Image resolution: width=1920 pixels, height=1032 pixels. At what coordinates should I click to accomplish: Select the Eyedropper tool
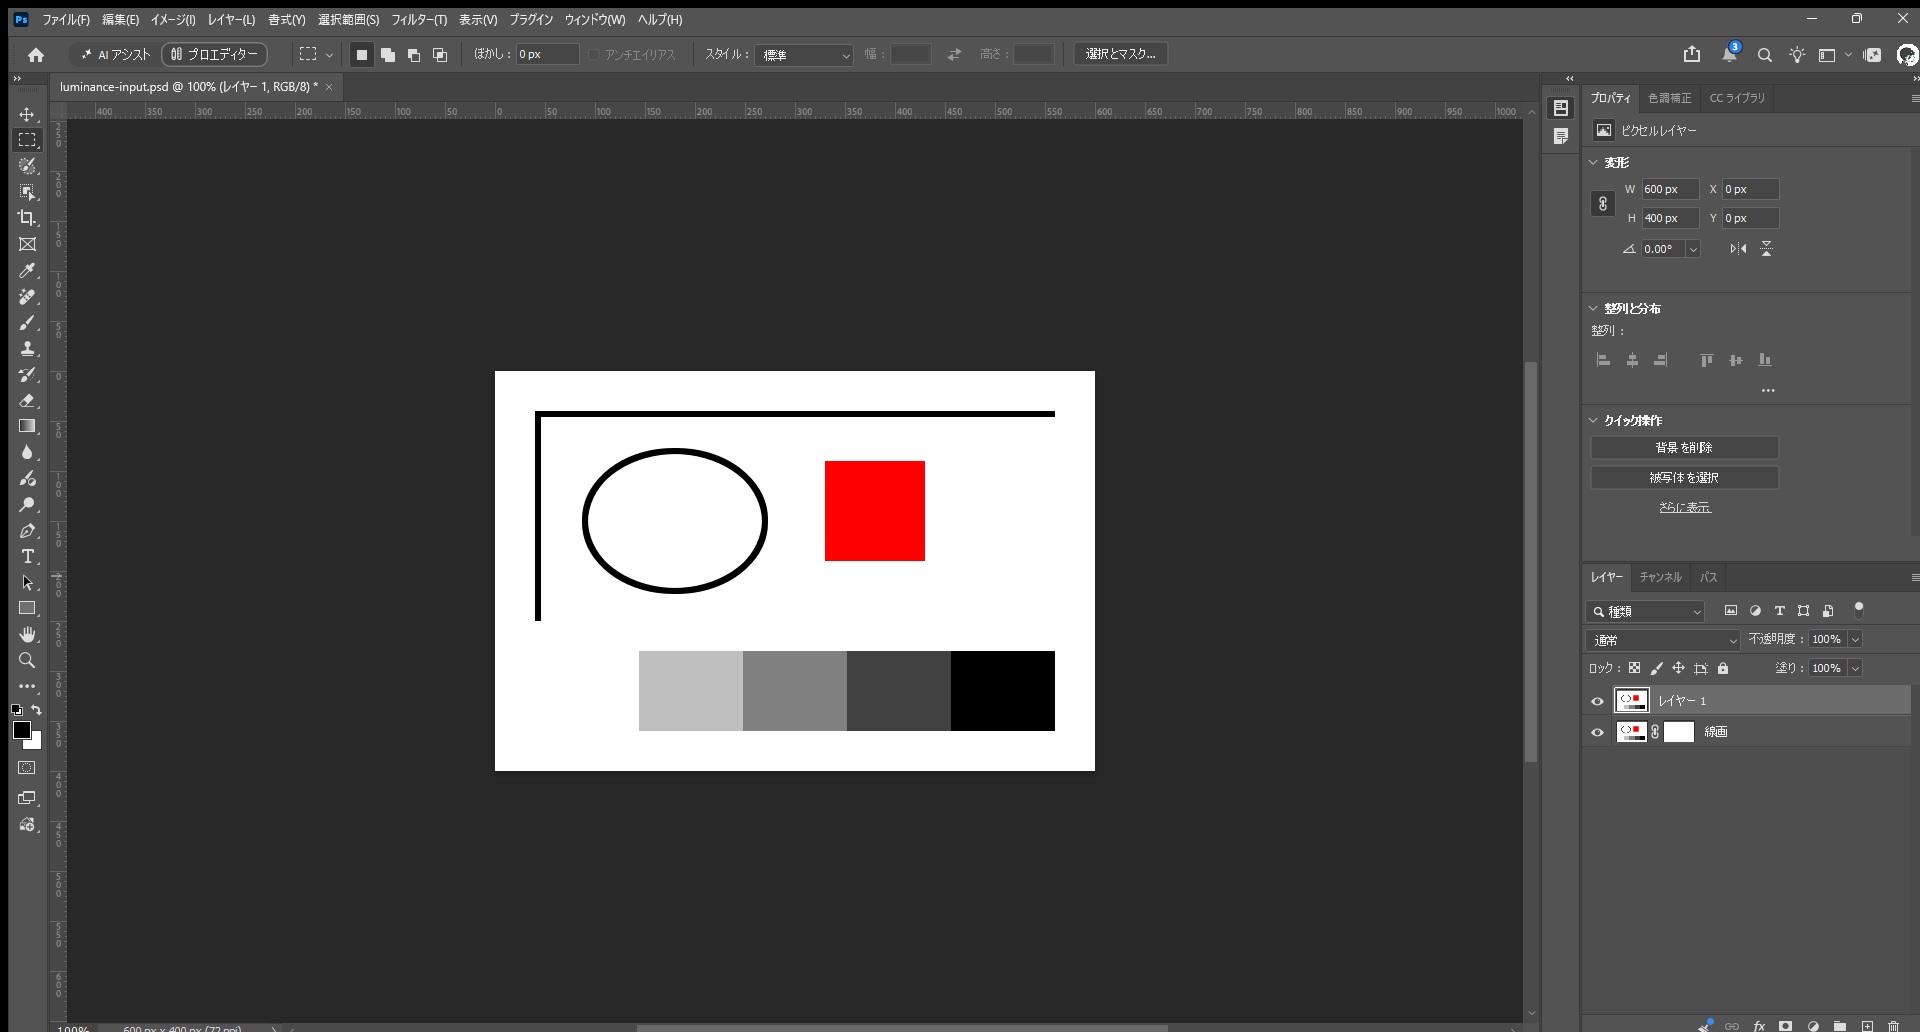(27, 270)
